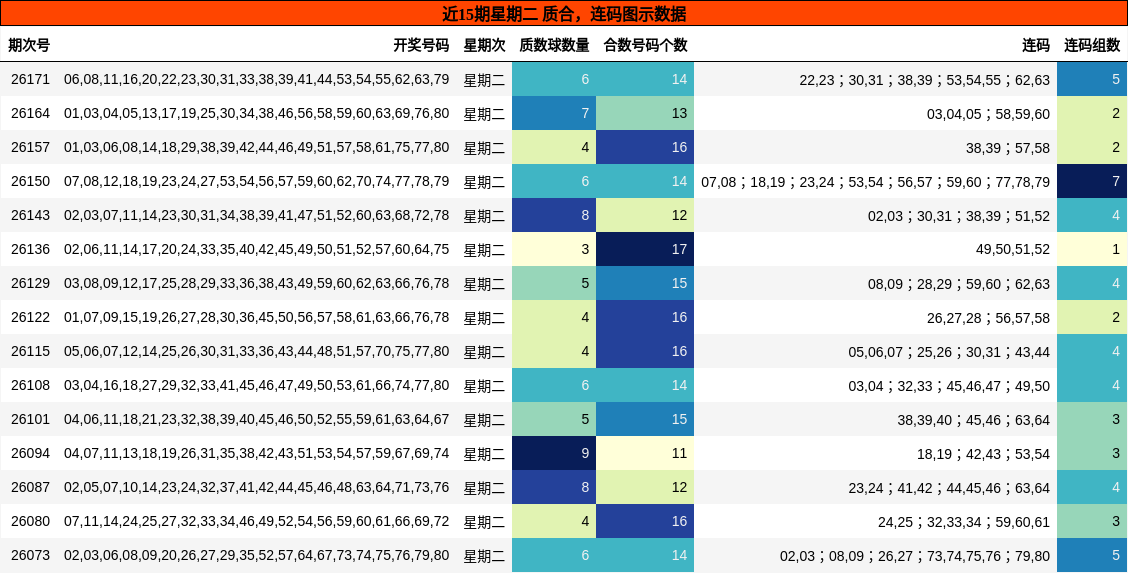Click winning numbers starting 02,03,06,08 for 26073

256,555
